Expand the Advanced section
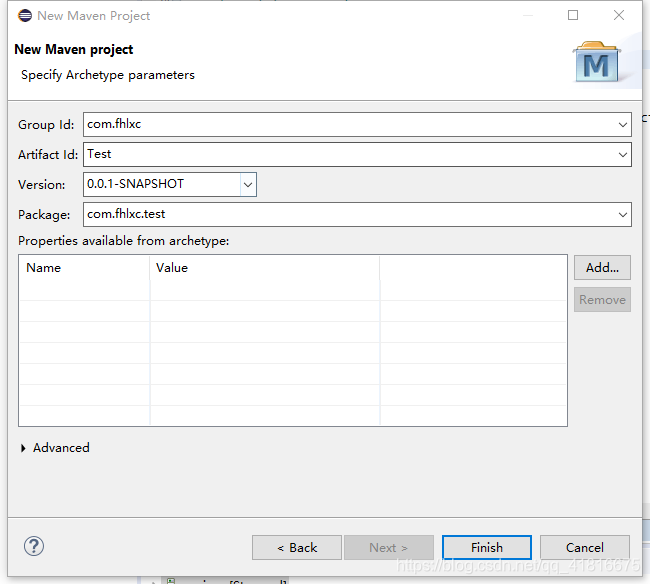 (x=24, y=448)
